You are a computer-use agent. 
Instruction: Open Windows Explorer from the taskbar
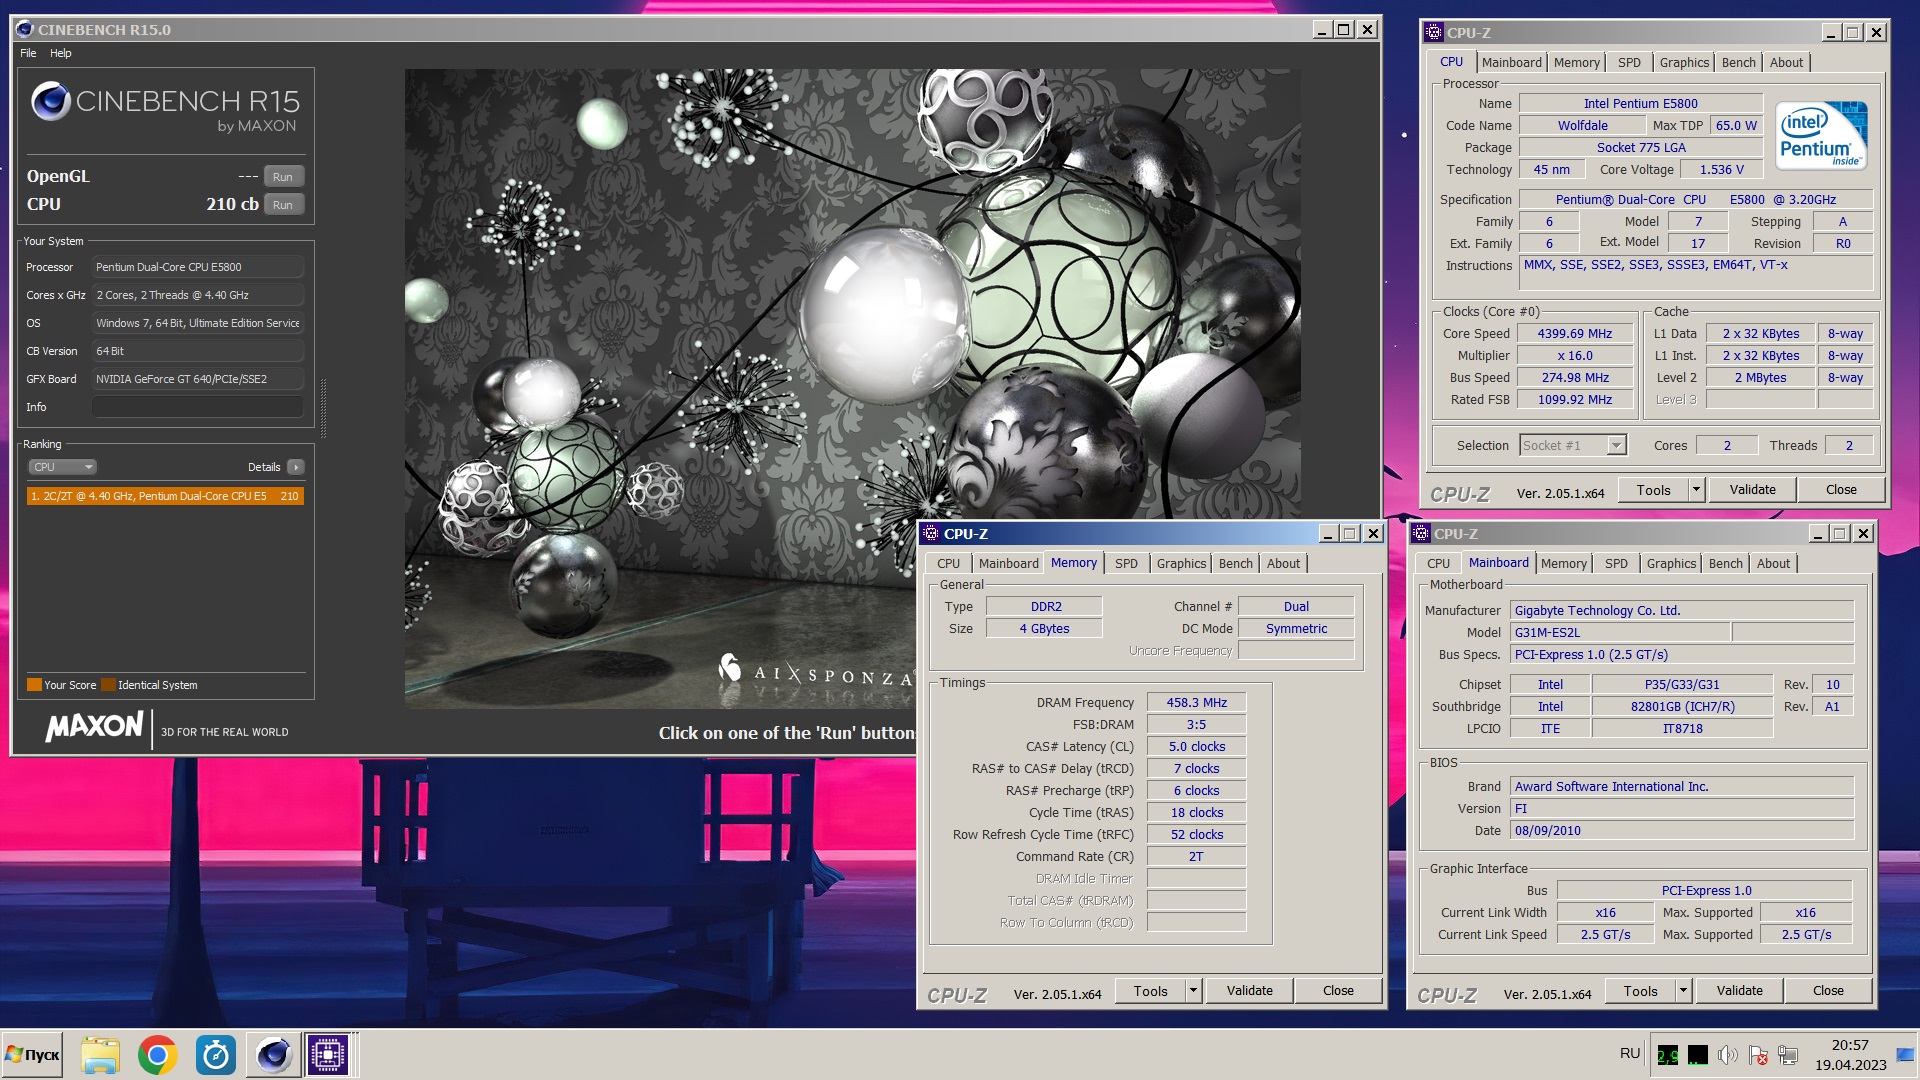[x=100, y=1055]
